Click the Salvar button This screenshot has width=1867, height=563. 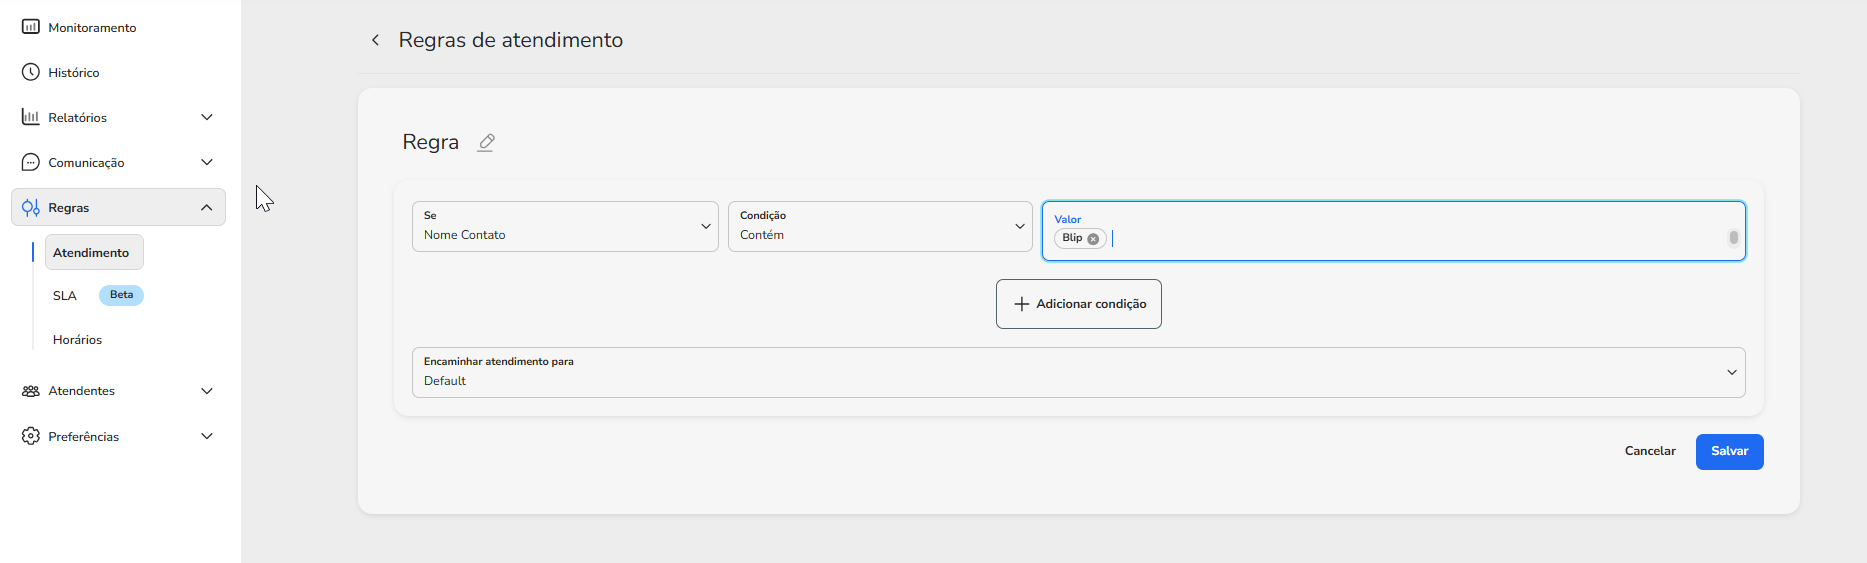point(1730,452)
